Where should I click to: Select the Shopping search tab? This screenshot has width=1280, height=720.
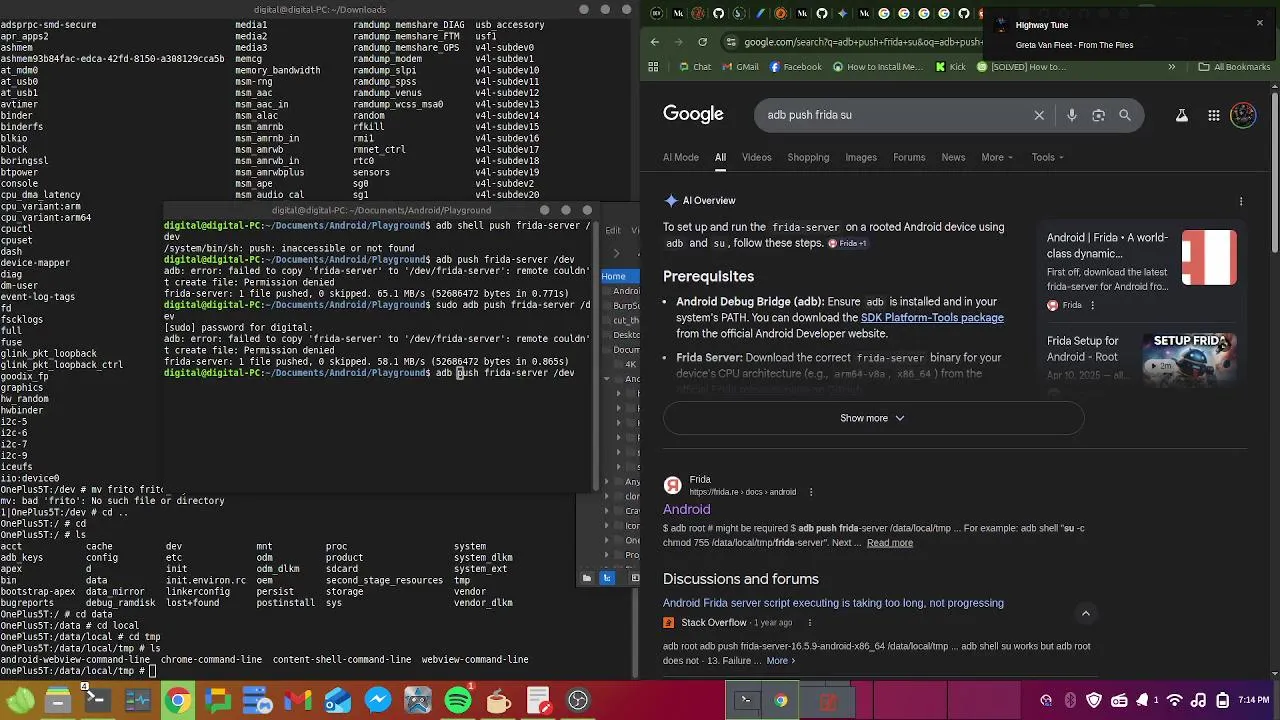[x=808, y=157]
